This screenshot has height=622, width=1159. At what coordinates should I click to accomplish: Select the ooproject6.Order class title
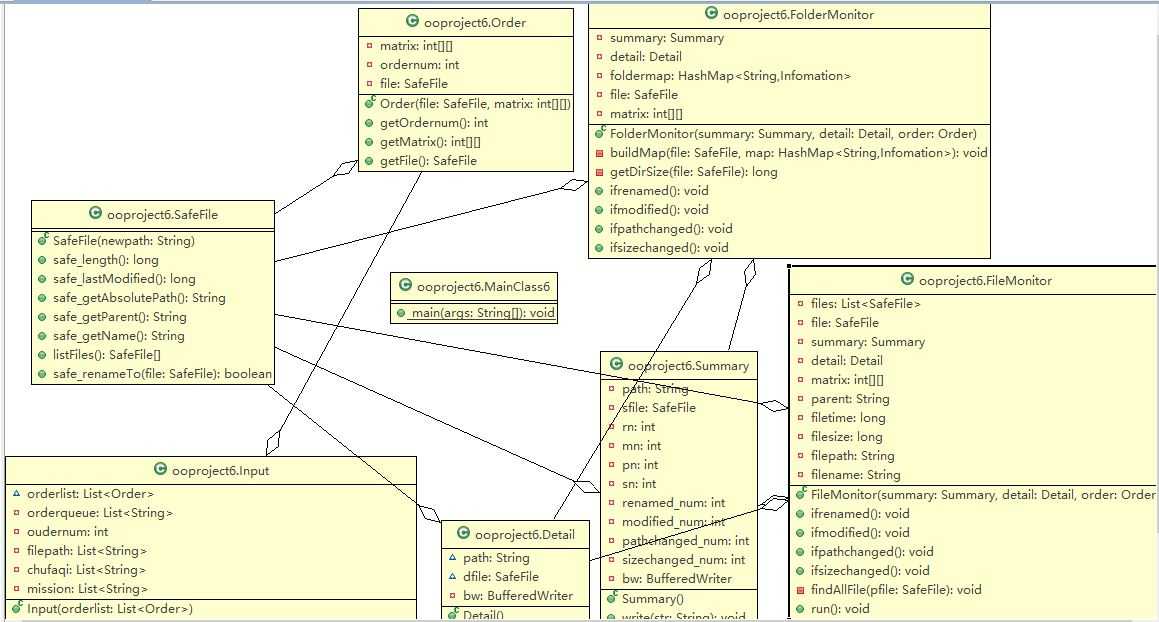(475, 23)
